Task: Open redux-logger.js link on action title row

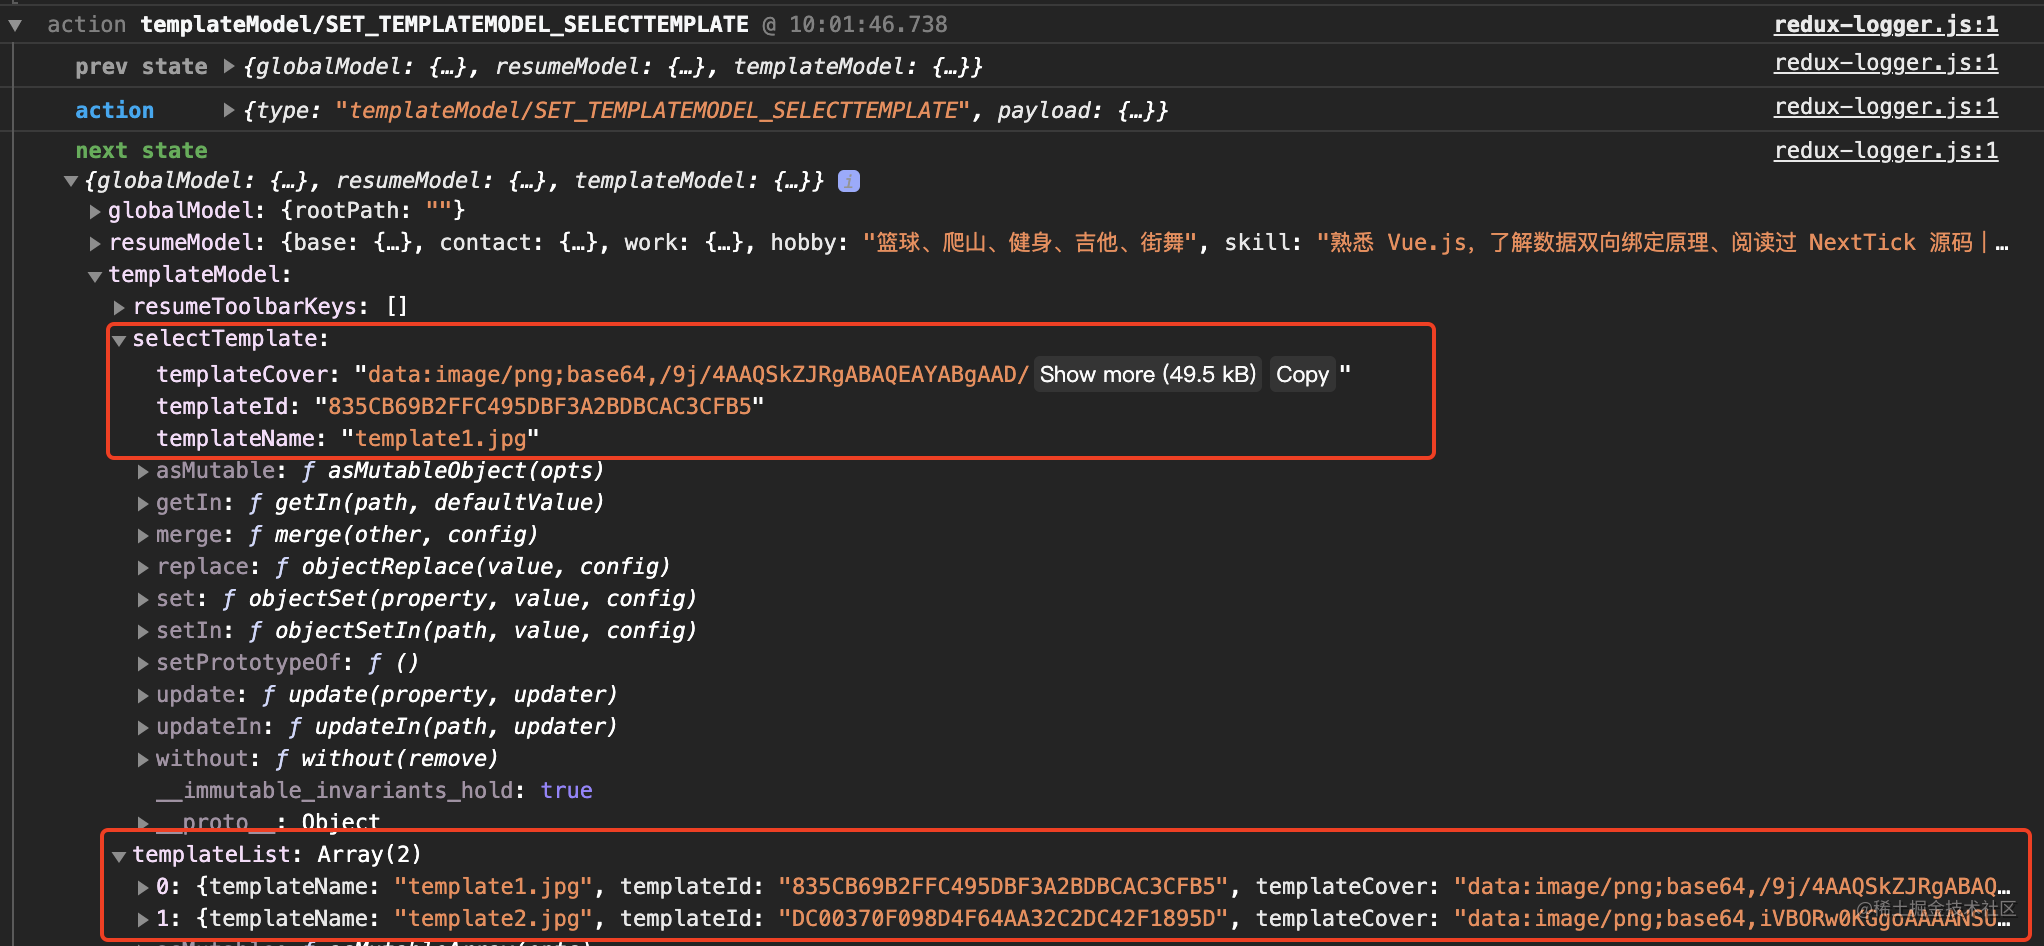Action: [x=1885, y=25]
